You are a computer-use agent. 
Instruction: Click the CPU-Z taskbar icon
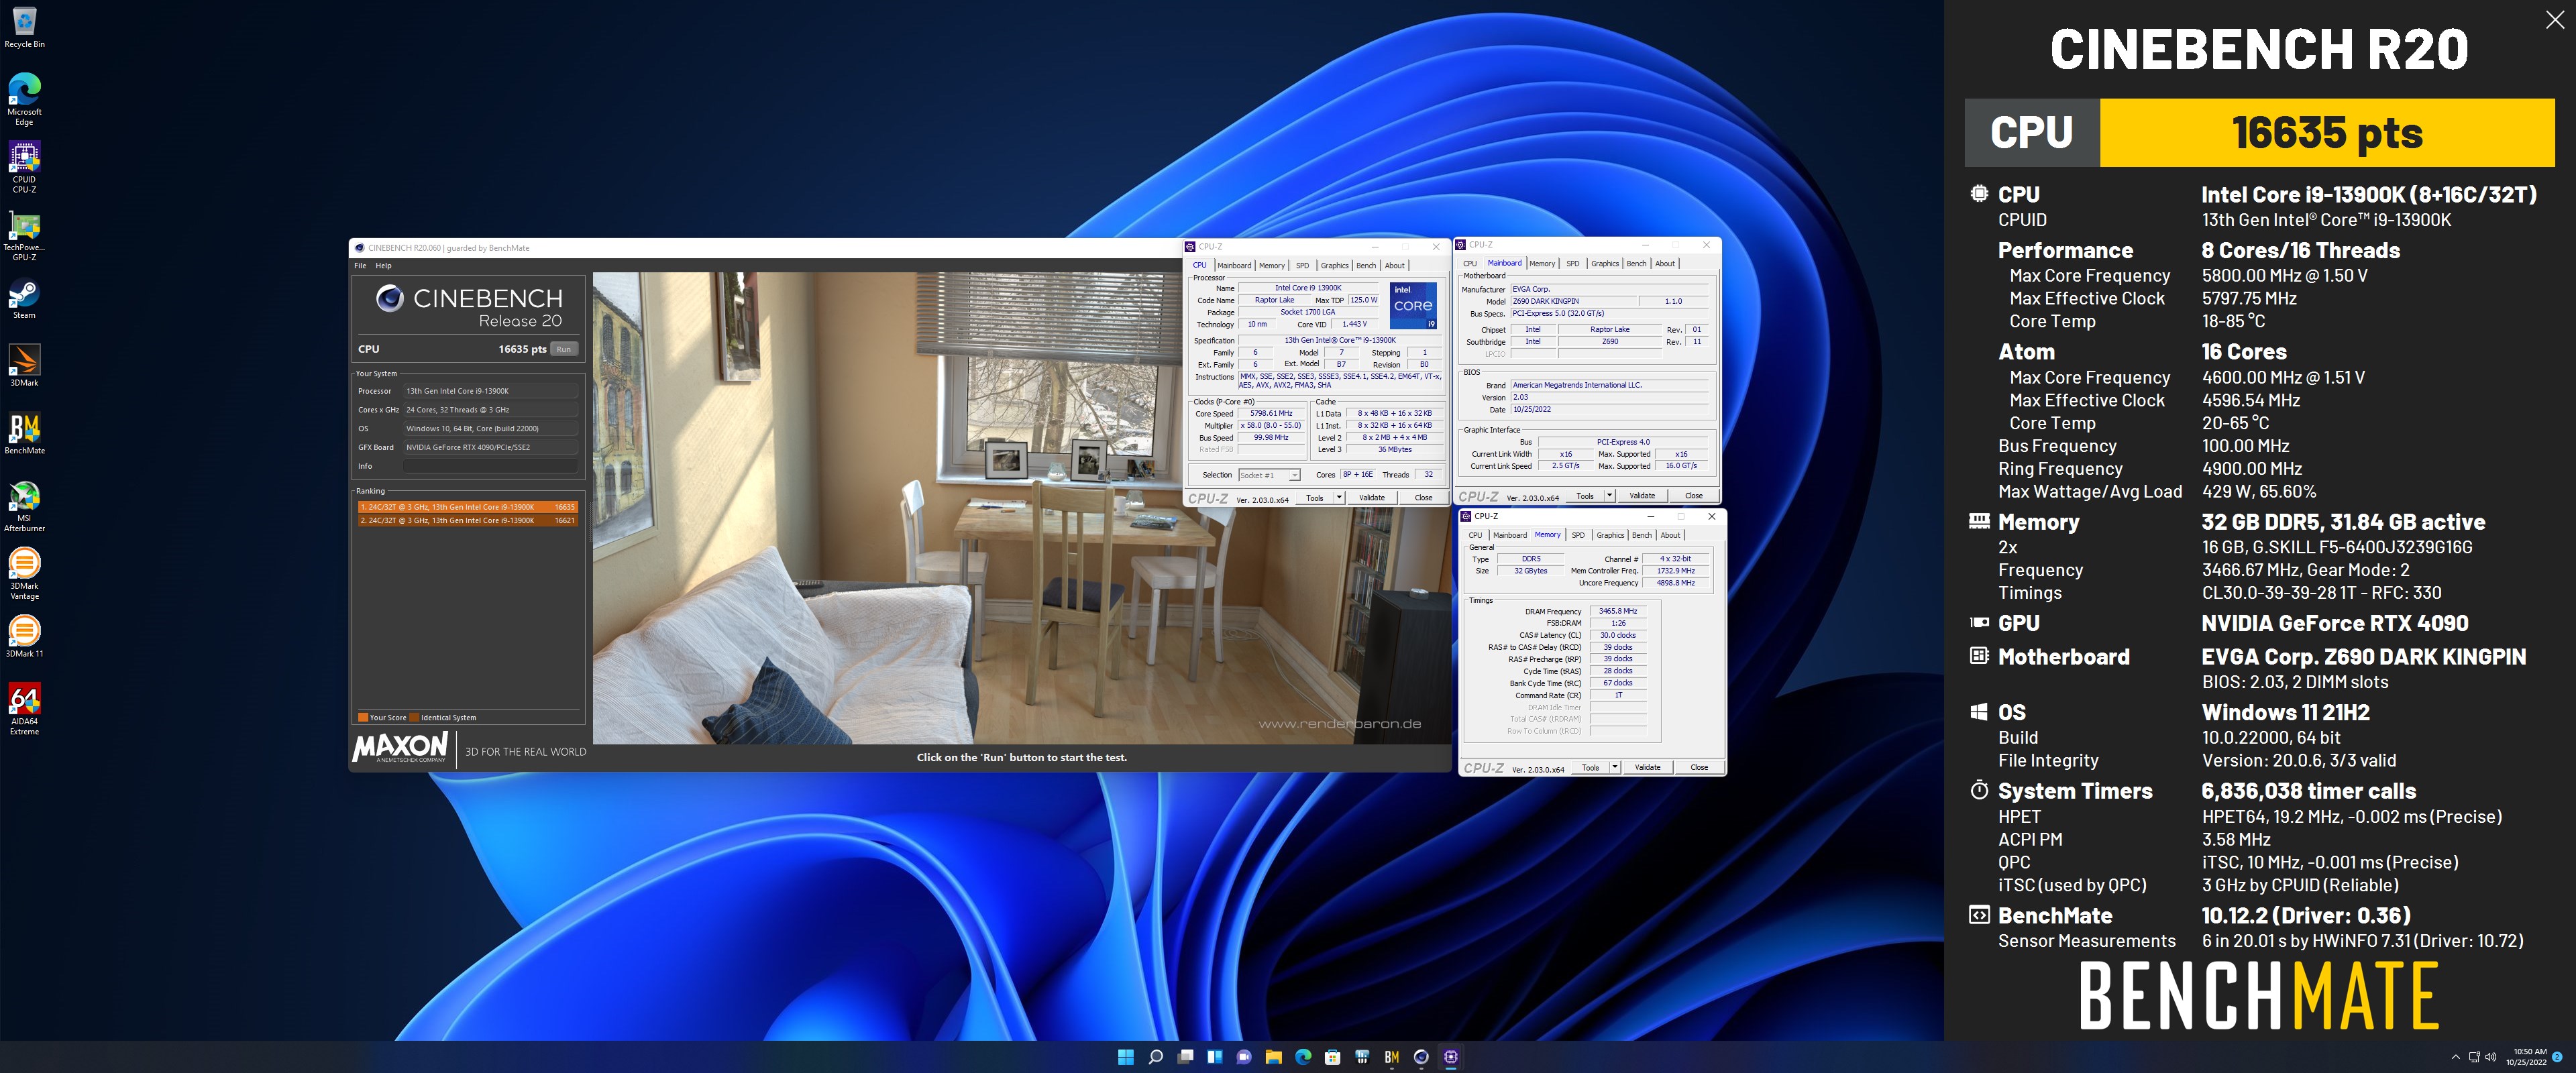tap(1451, 1057)
